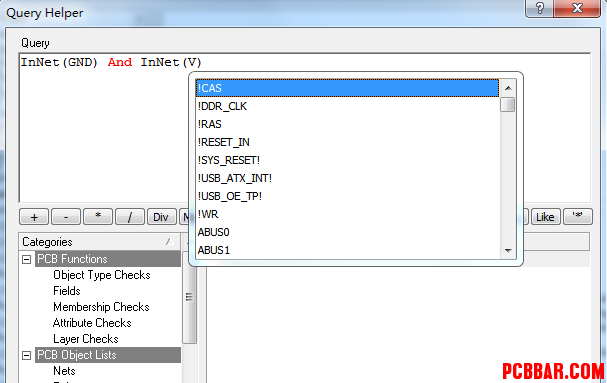Insert the multiply asterisk operator
Image resolution: width=607 pixels, height=383 pixels.
[98, 217]
